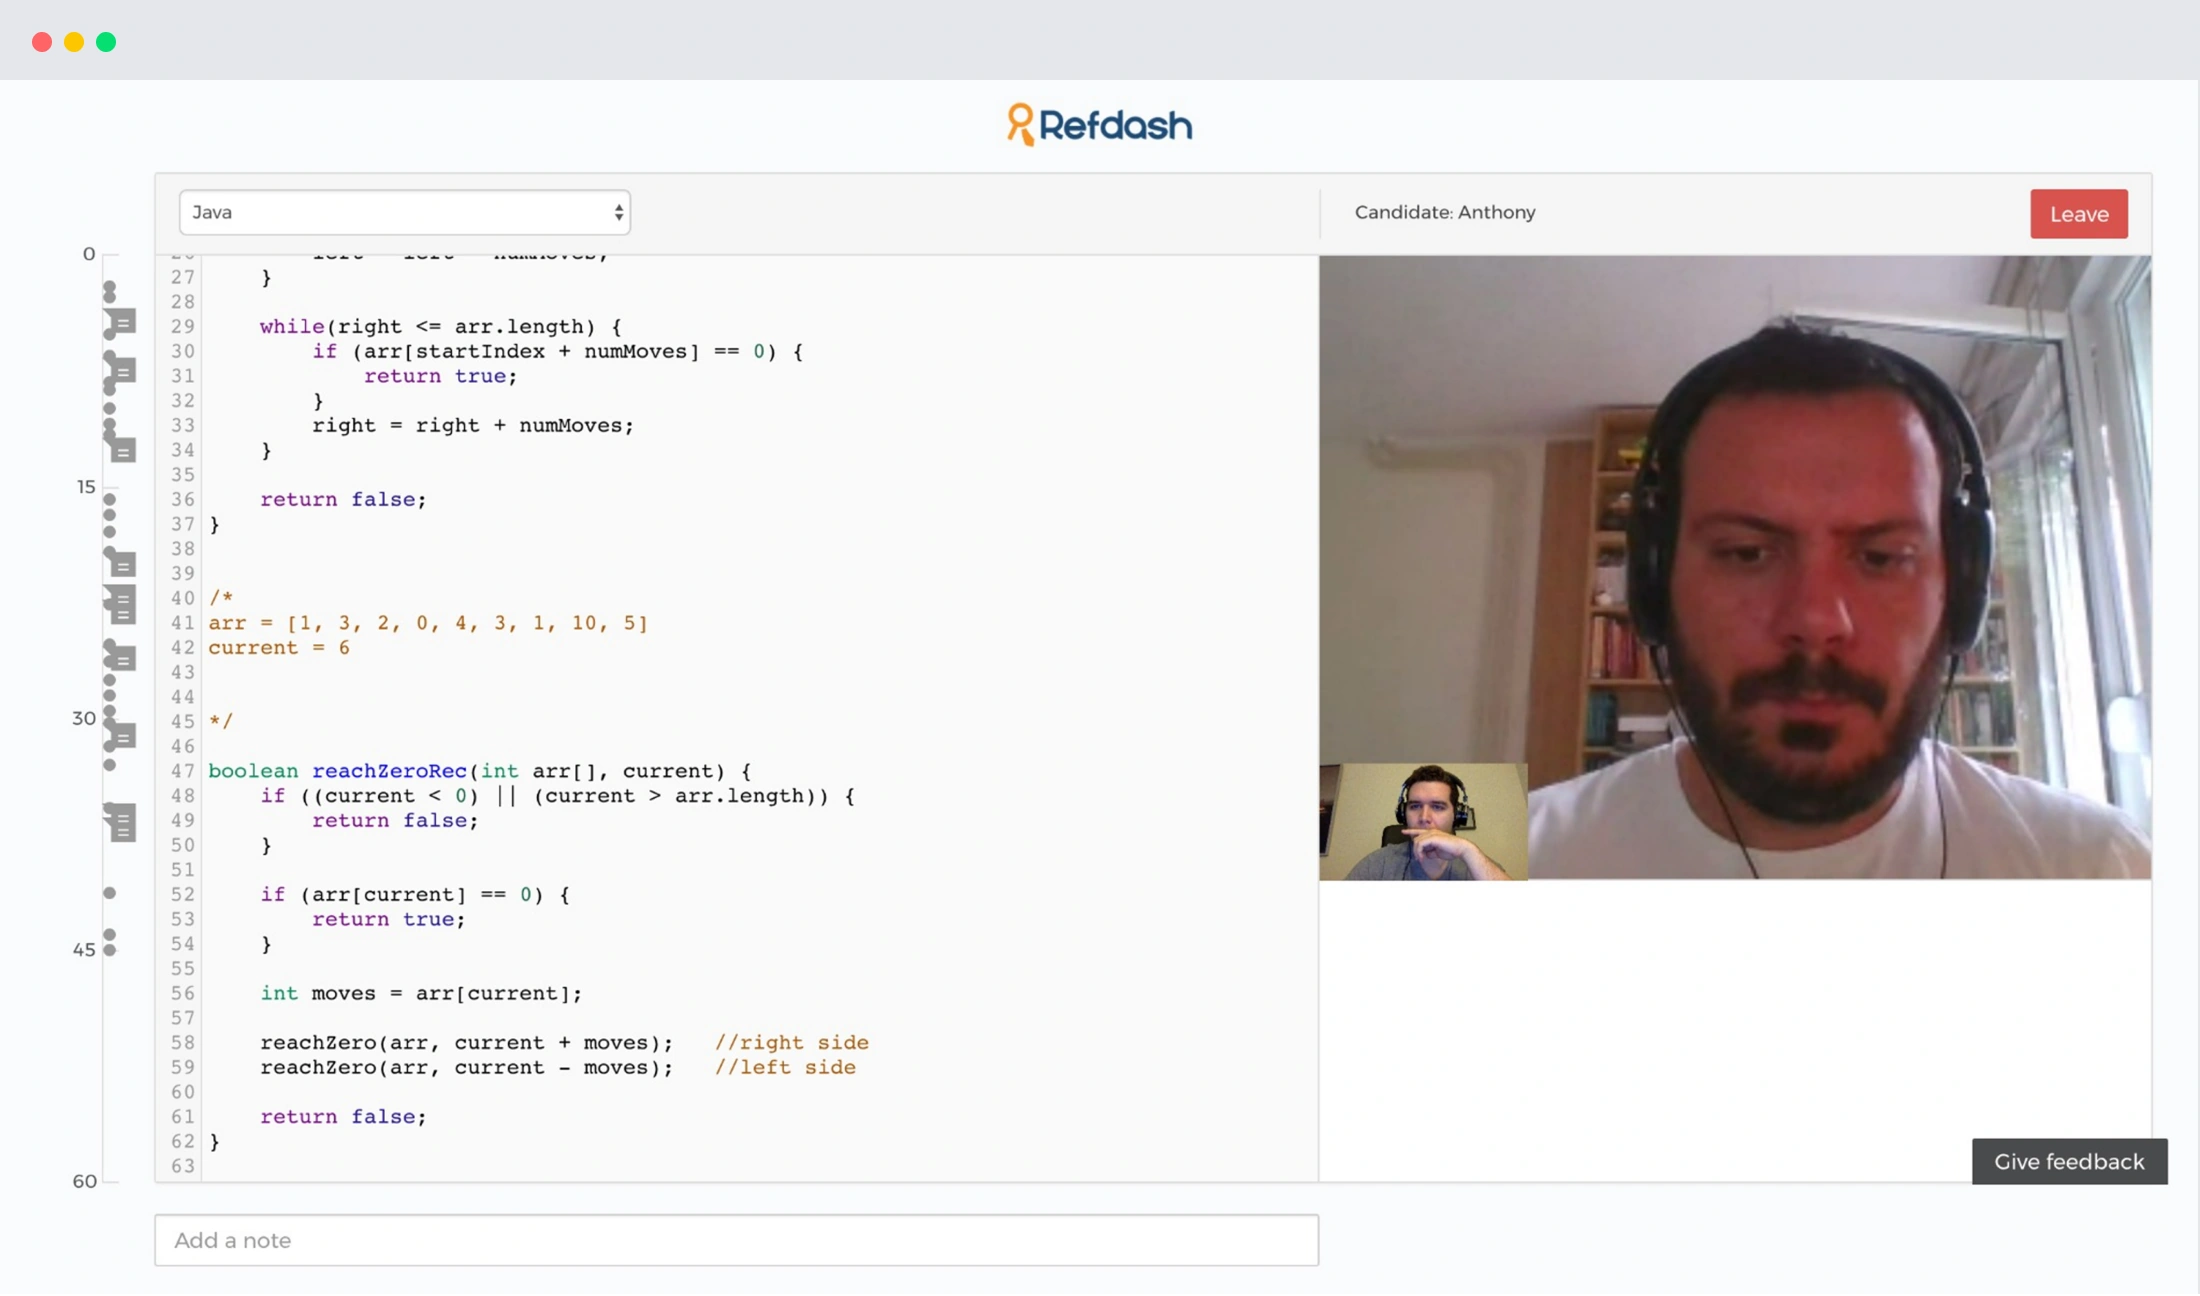Open the Java language dropdown

click(x=405, y=212)
